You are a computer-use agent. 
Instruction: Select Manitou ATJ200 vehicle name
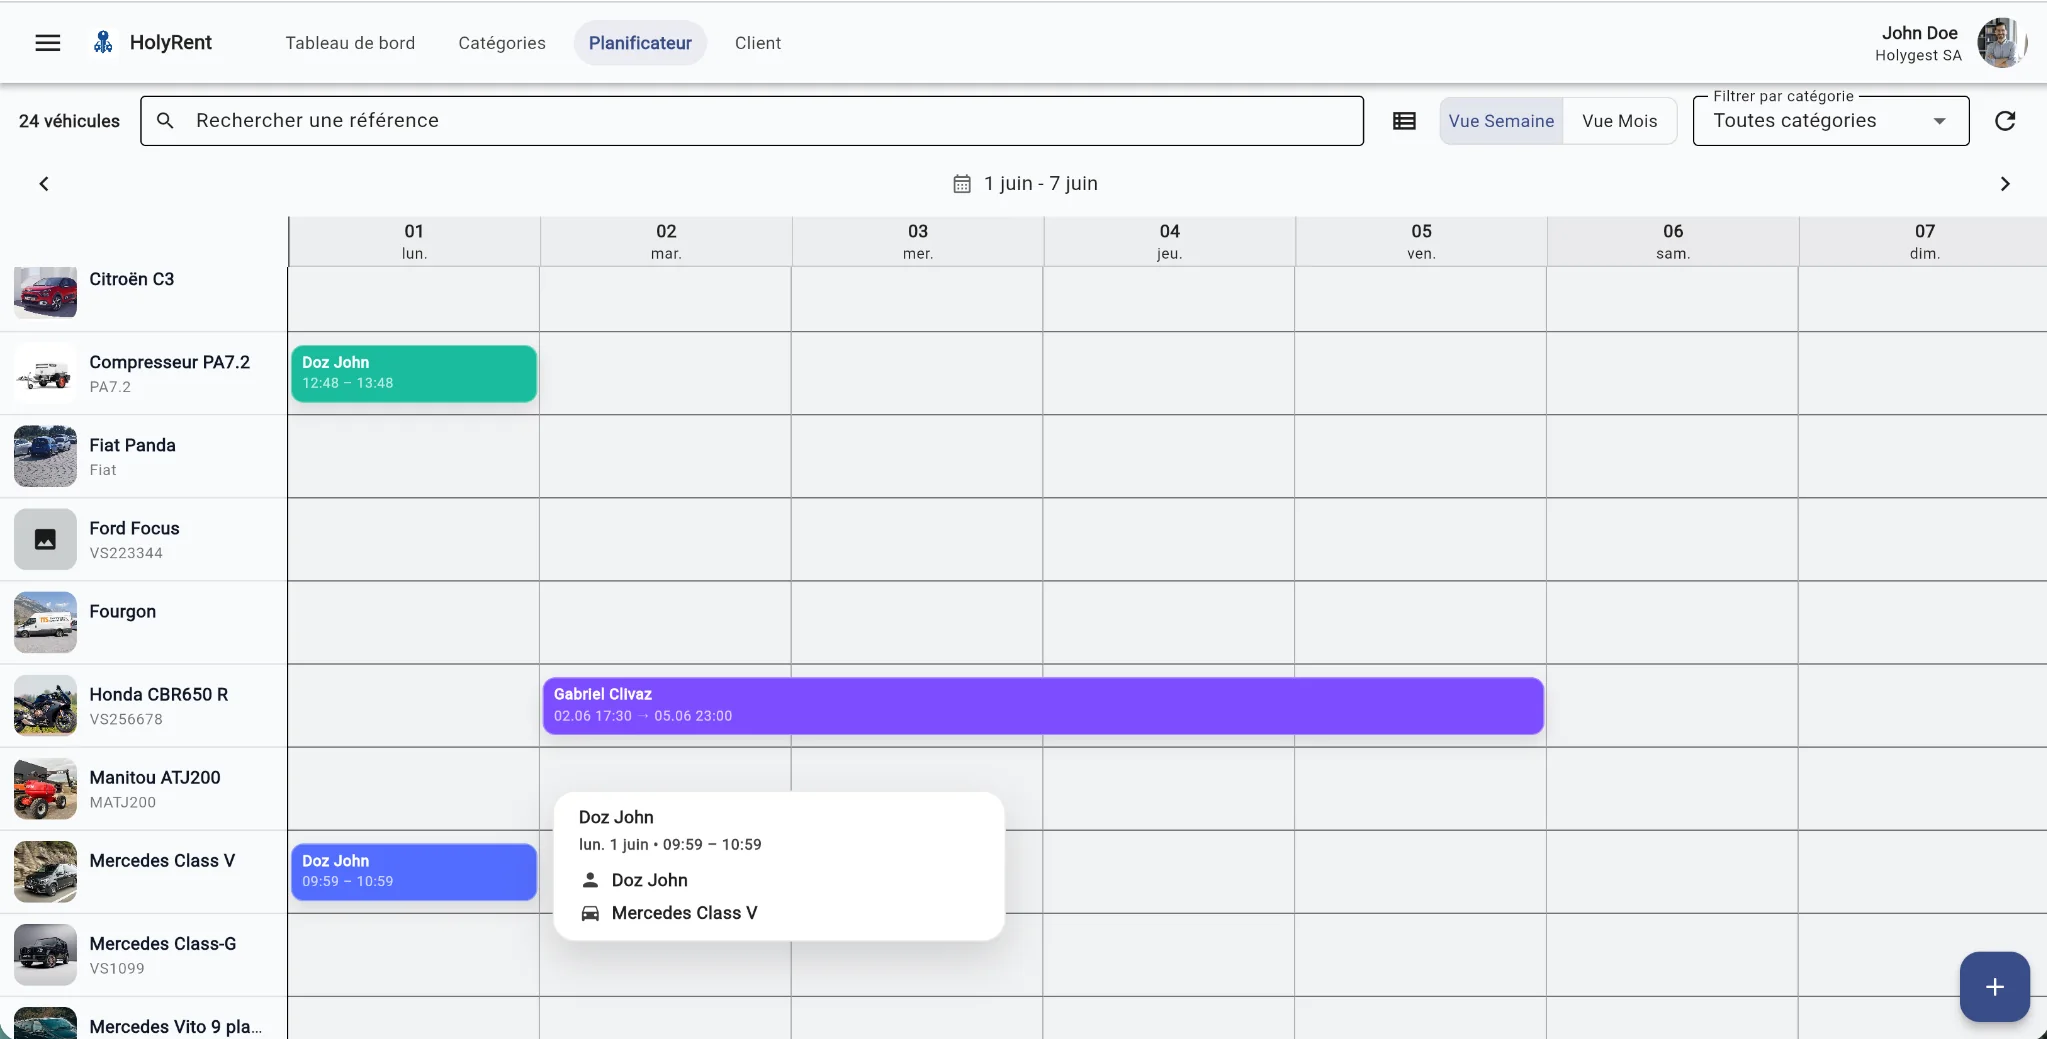155,777
